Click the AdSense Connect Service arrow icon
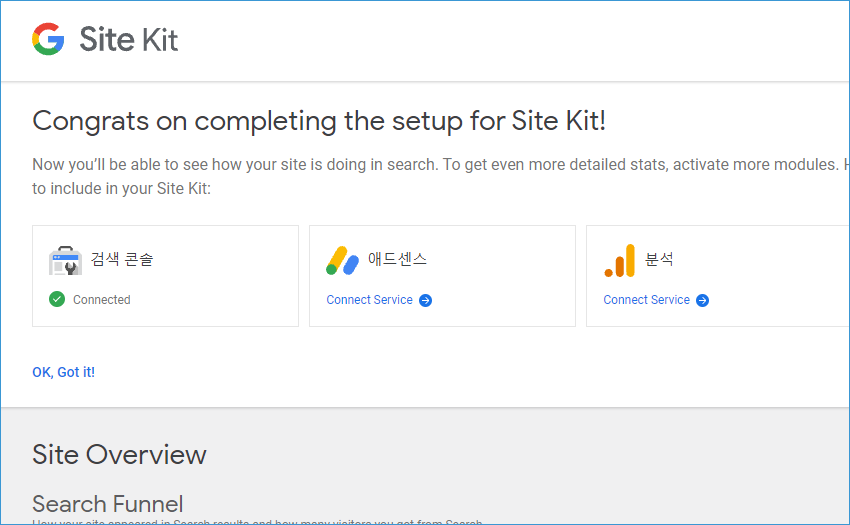Viewport: 850px width, 525px height. click(426, 300)
